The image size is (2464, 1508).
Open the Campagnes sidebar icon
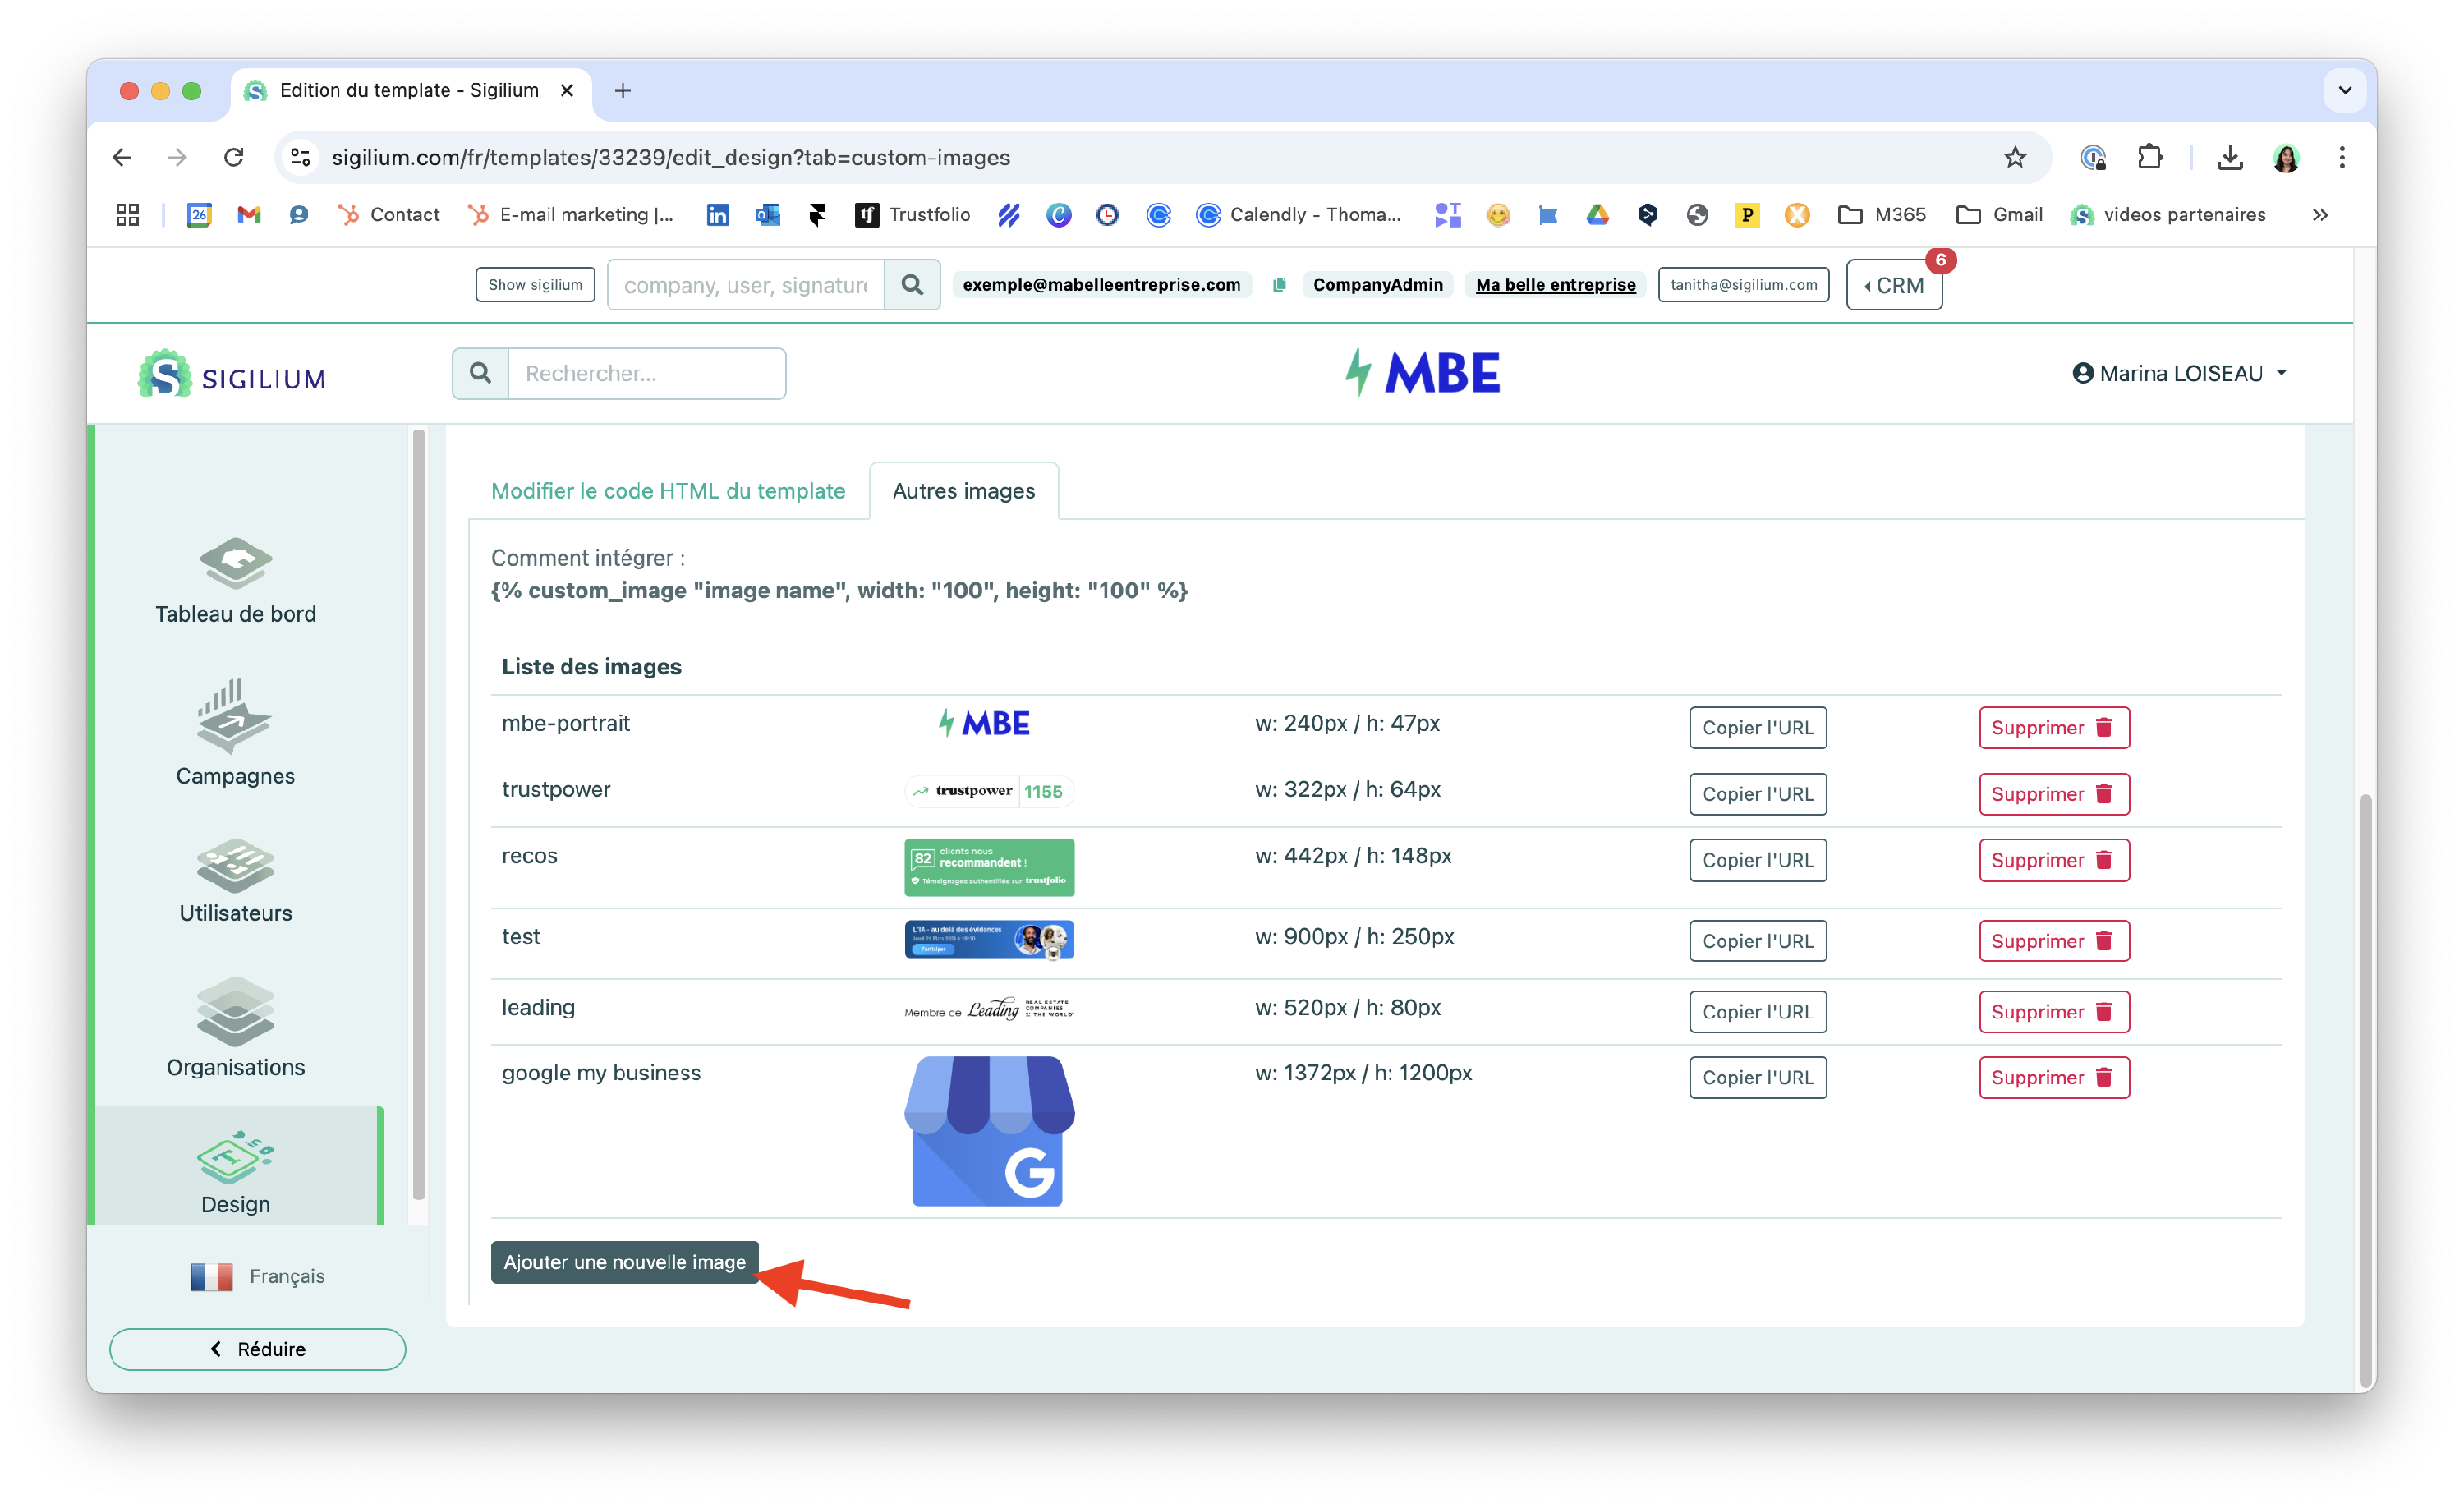(235, 717)
